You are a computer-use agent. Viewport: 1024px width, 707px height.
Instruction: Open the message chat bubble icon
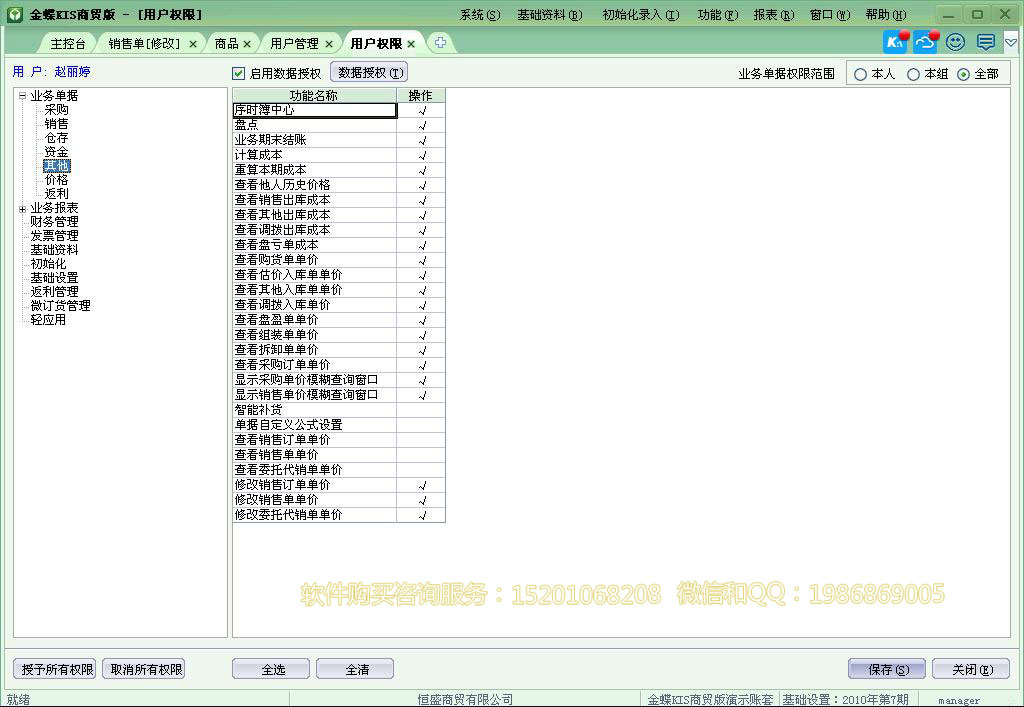(986, 42)
